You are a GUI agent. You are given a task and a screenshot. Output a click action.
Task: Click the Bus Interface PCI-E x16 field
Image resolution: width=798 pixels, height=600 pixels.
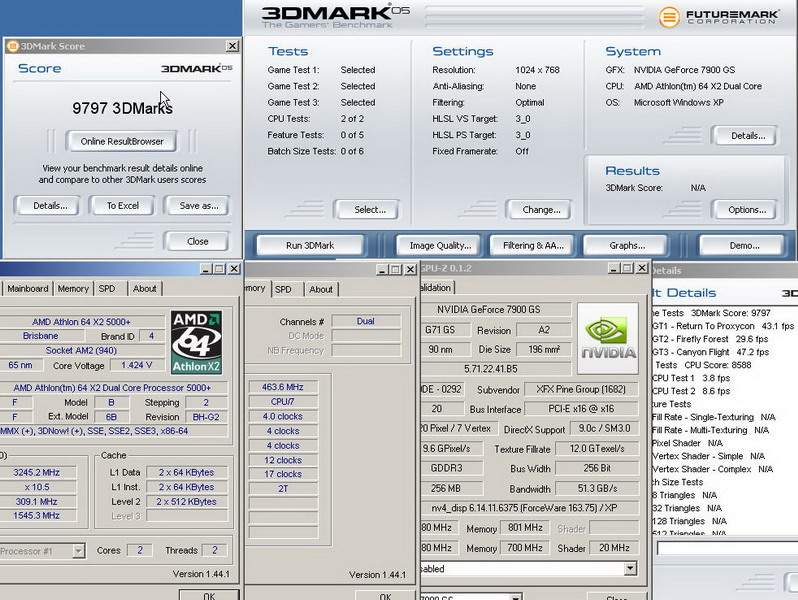coord(581,409)
